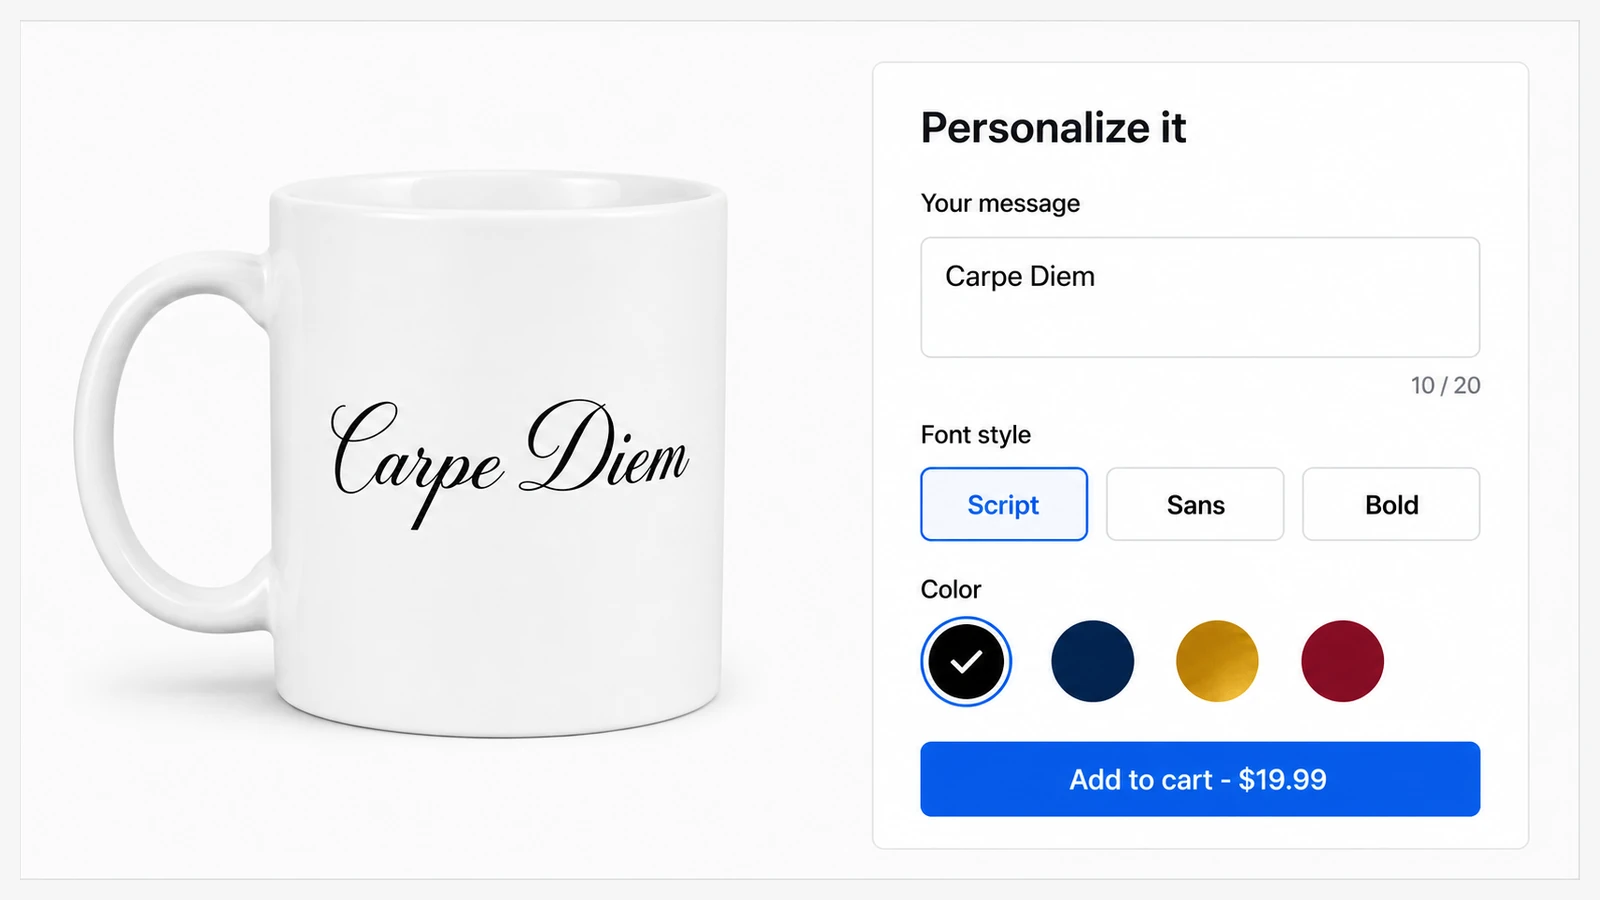Image resolution: width=1600 pixels, height=900 pixels.
Task: Choose the navy blue text color
Action: [1092, 661]
